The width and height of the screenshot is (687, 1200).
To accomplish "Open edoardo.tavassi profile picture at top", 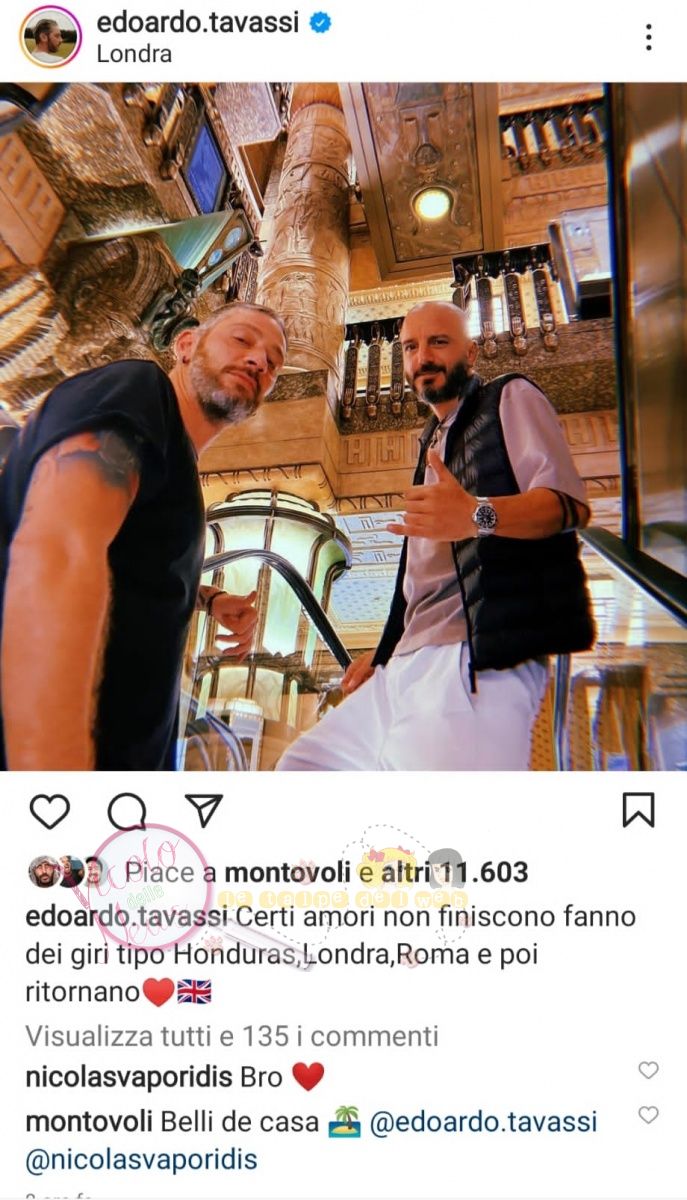I will coord(50,37).
